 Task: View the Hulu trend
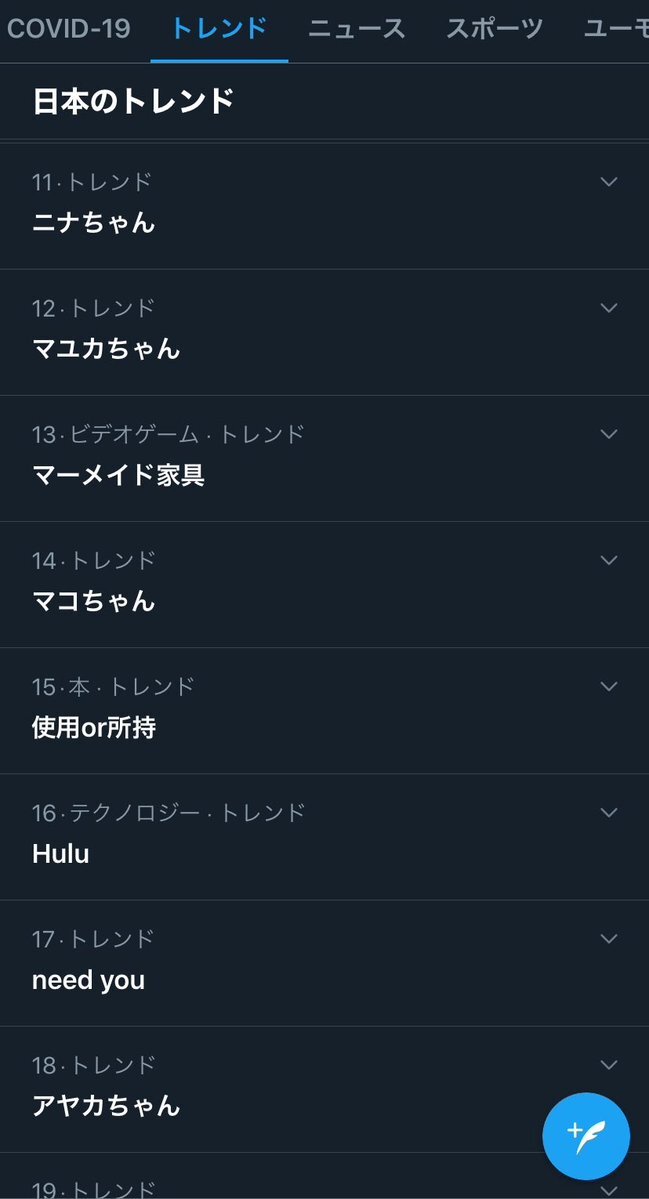tap(324, 837)
